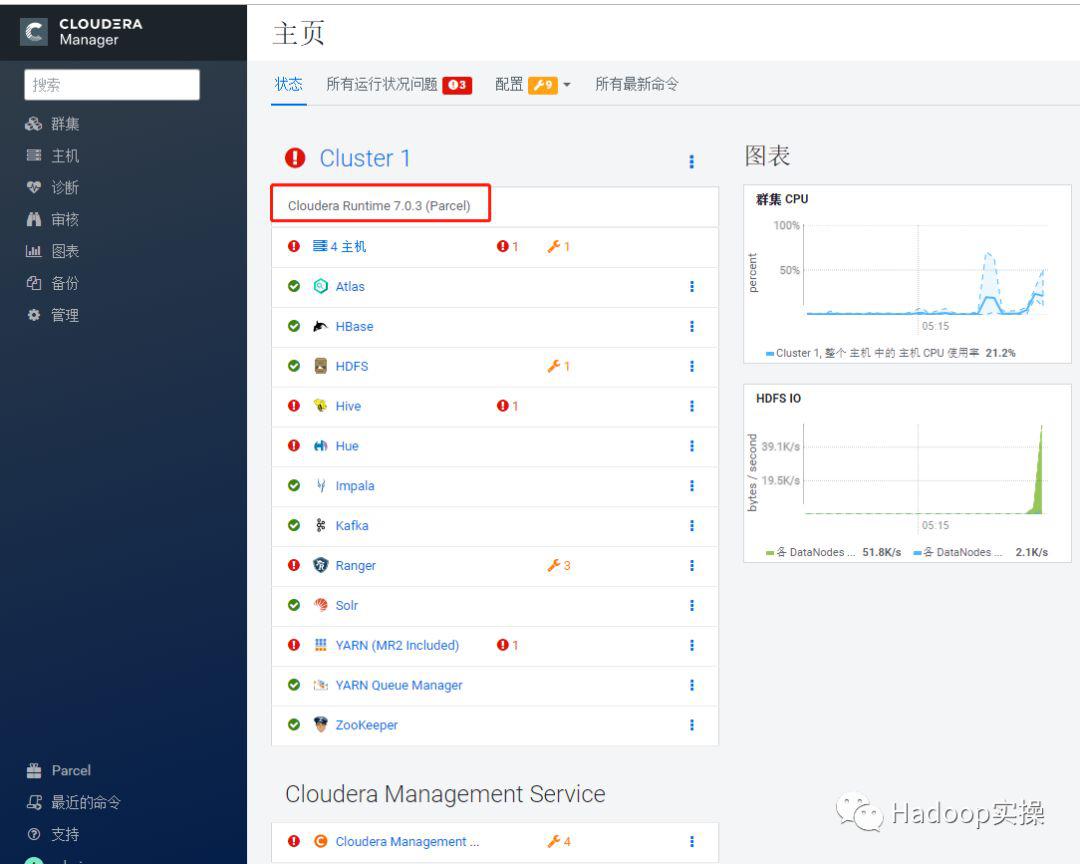Open the 图表 sidebar menu
The height and width of the screenshot is (864, 1080).
[x=52, y=251]
